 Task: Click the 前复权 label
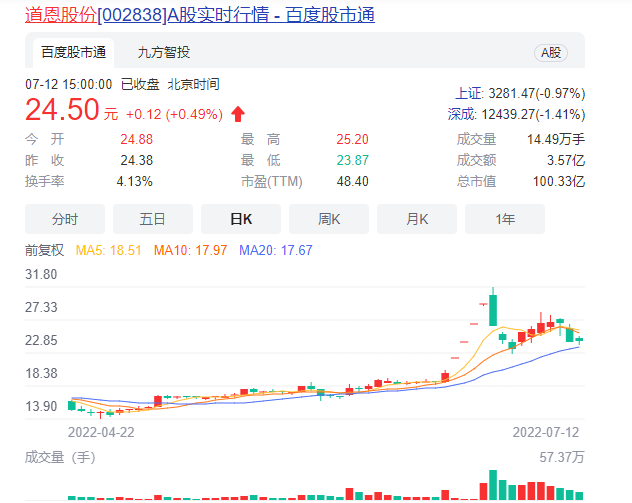click(x=44, y=250)
